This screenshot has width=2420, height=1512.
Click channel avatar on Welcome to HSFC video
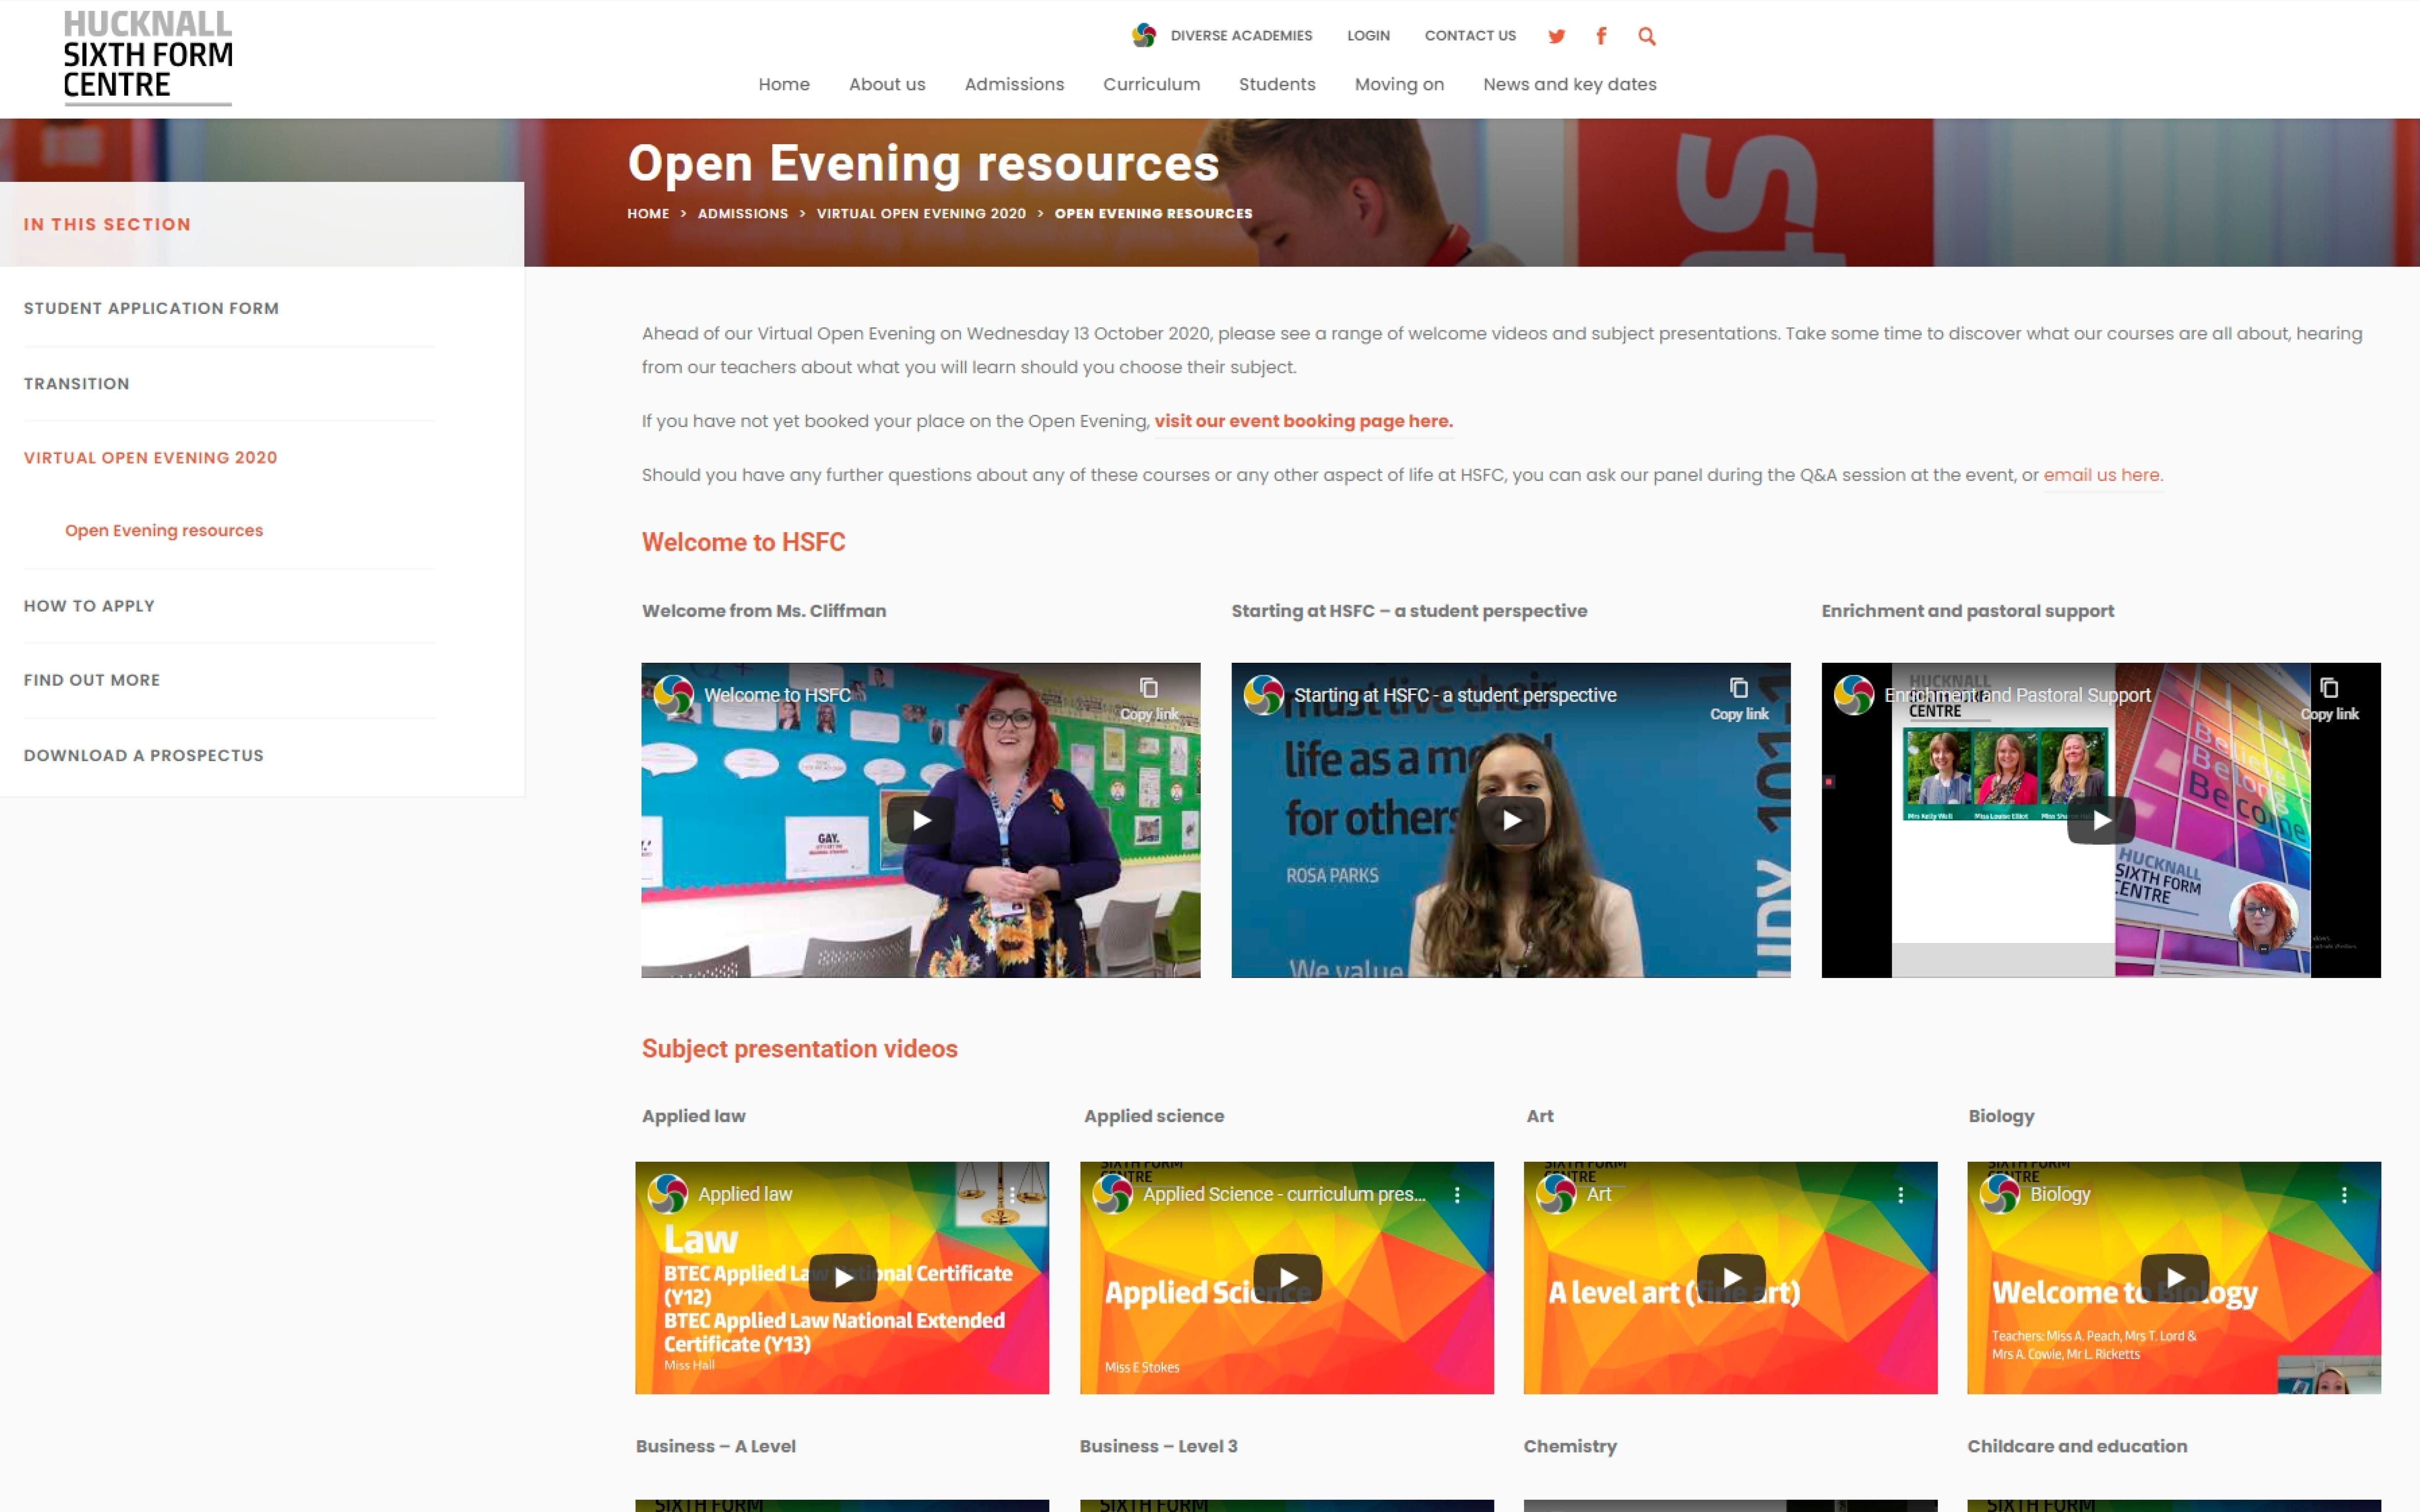673,695
